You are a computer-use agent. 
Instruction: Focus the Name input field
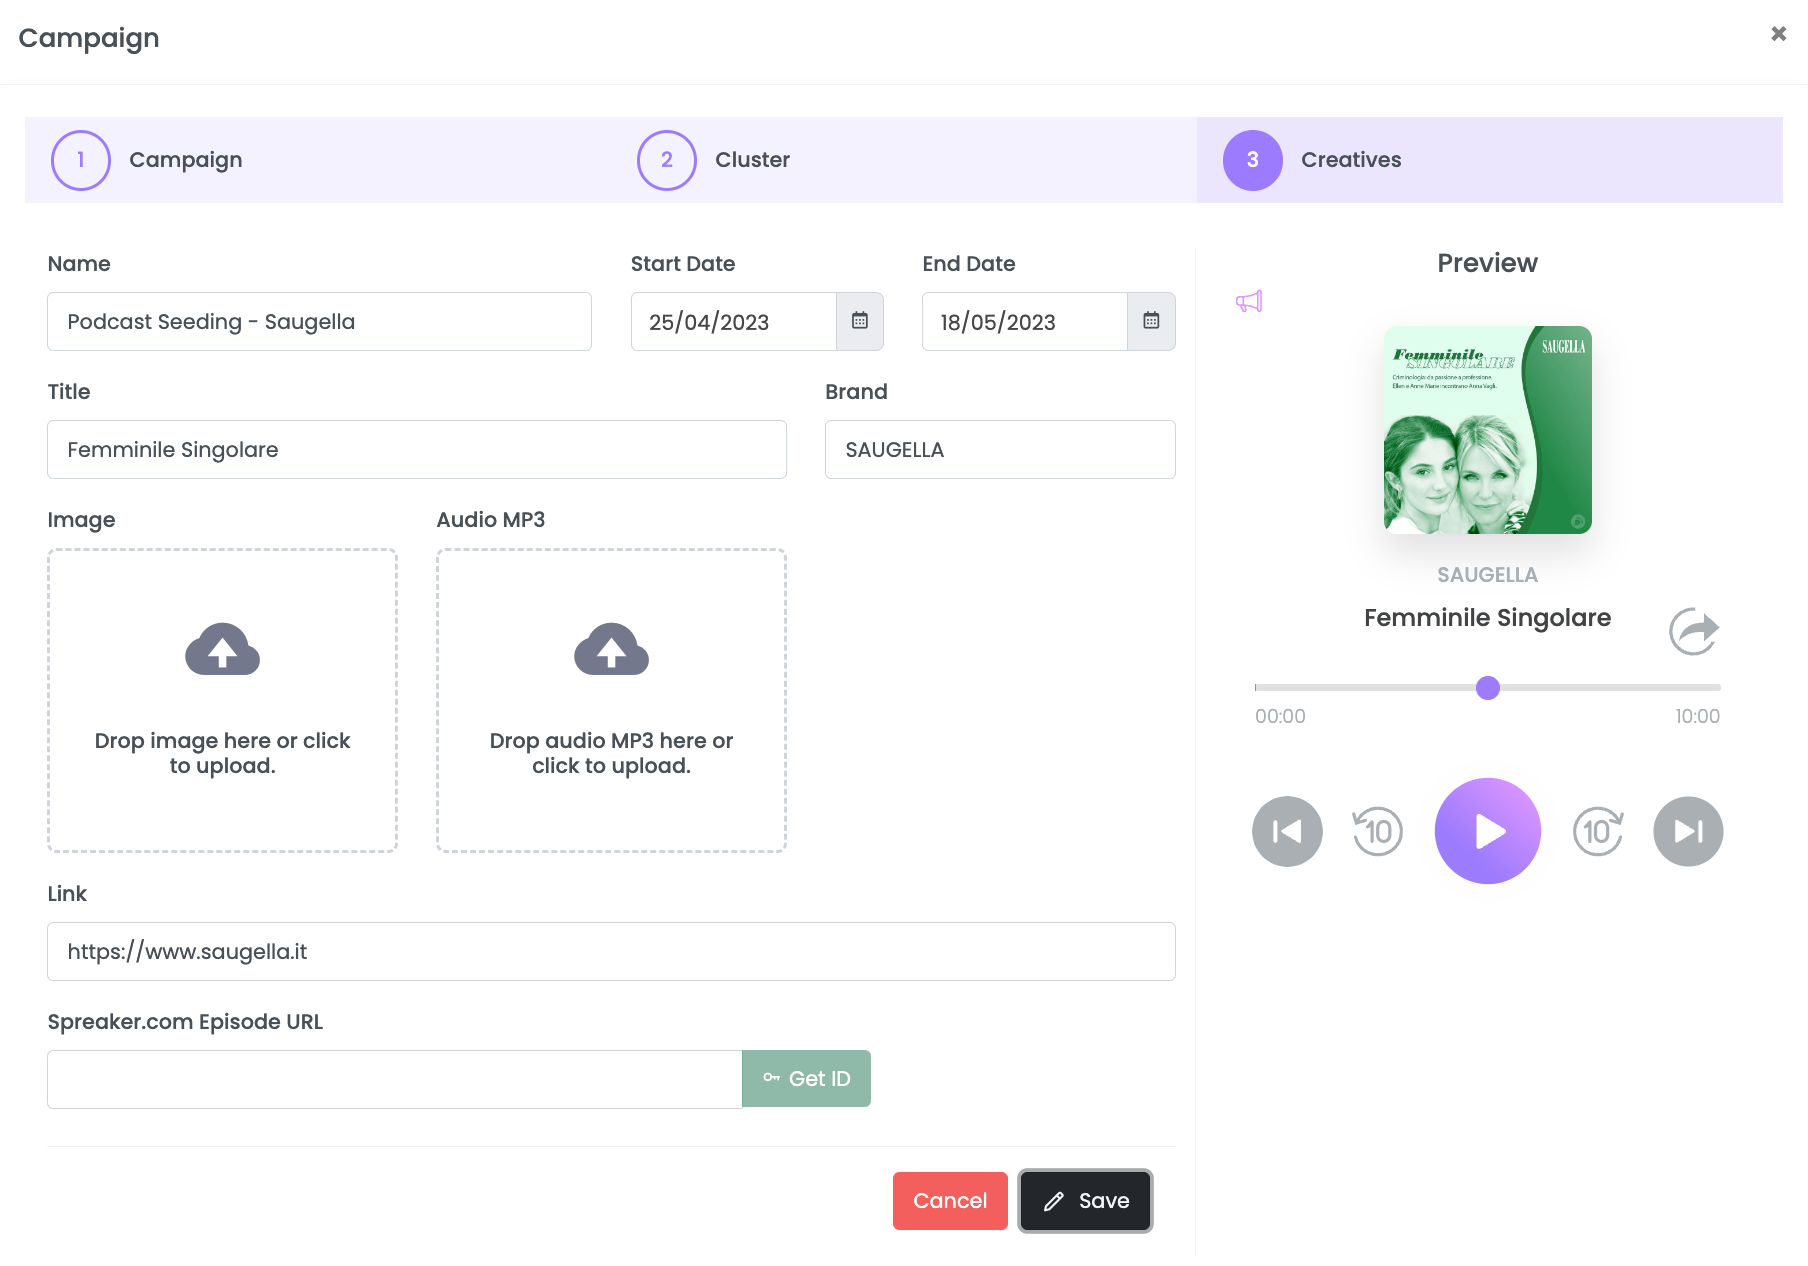pos(319,322)
